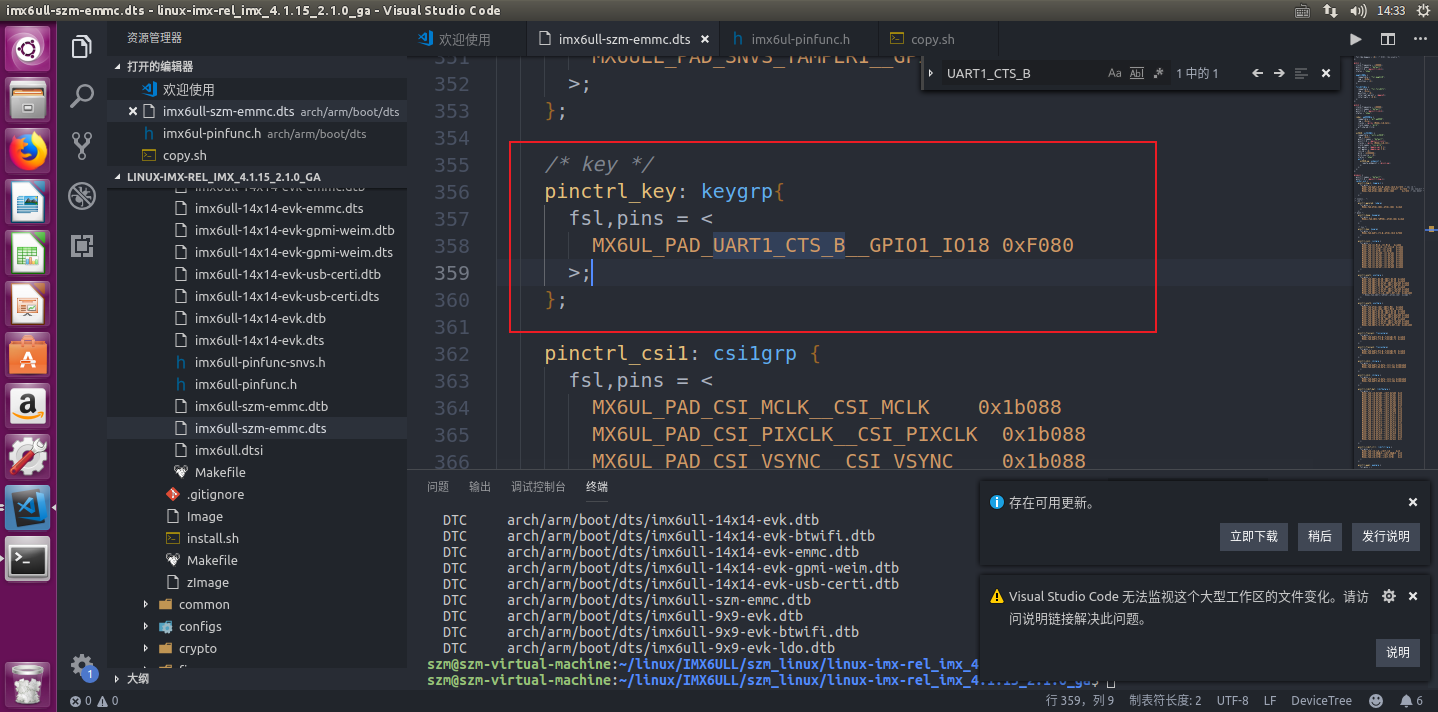Screen dimensions: 1438x712
Task: Open the 调试控制台 panel tab
Action: pos(538,487)
